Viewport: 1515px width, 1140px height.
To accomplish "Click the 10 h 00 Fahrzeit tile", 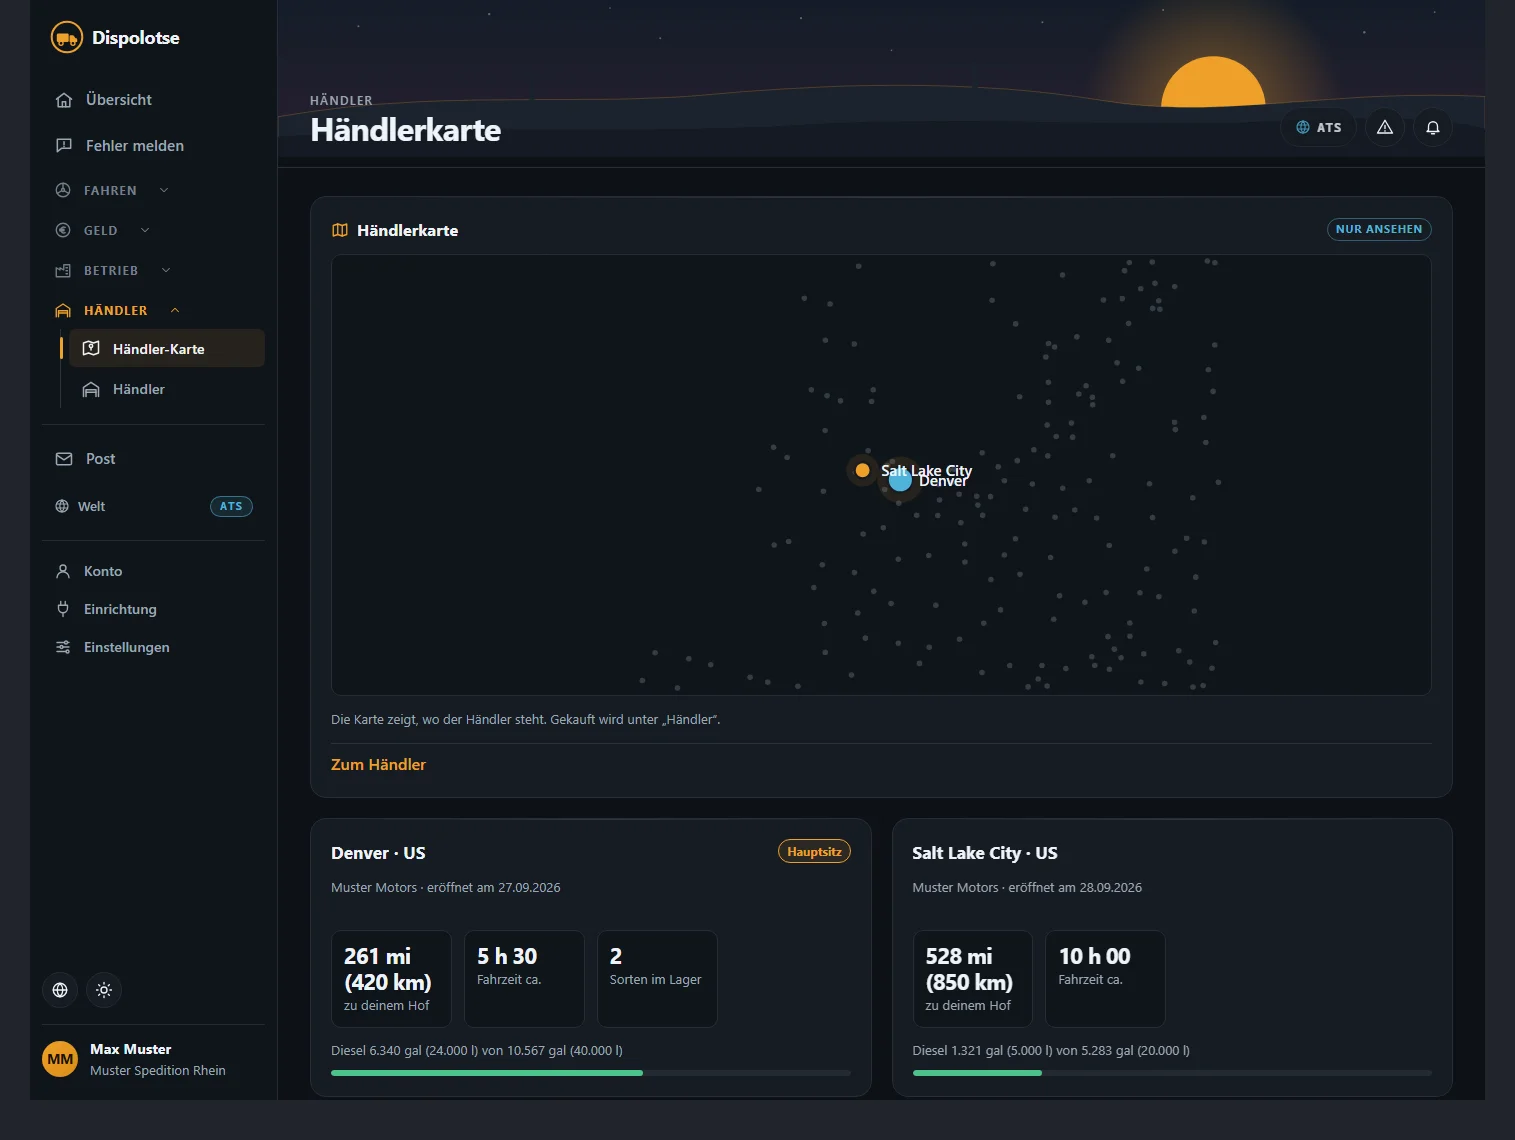I will 1105,979.
